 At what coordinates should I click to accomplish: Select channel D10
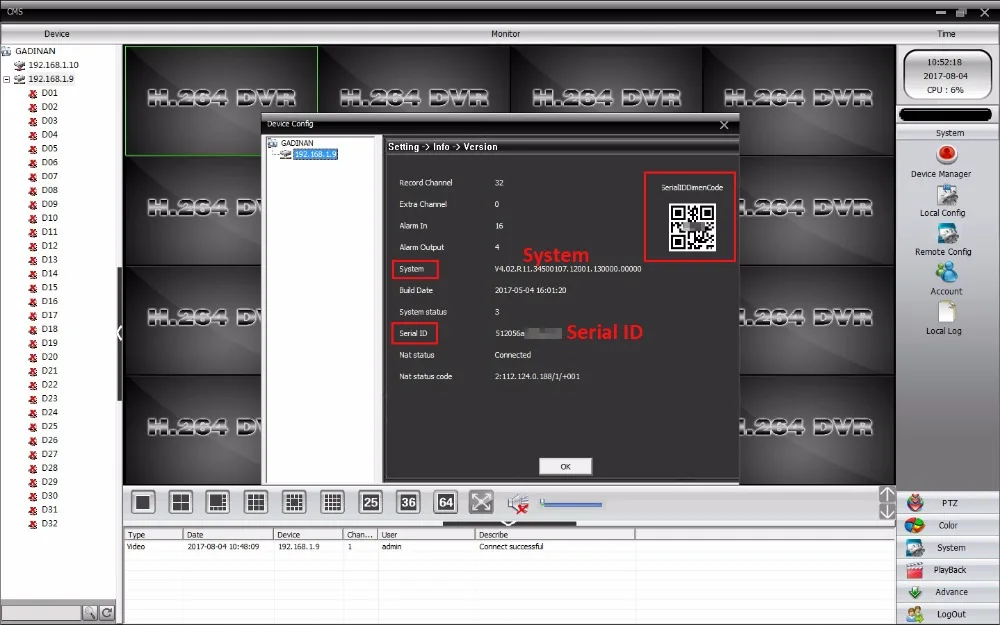click(x=49, y=218)
